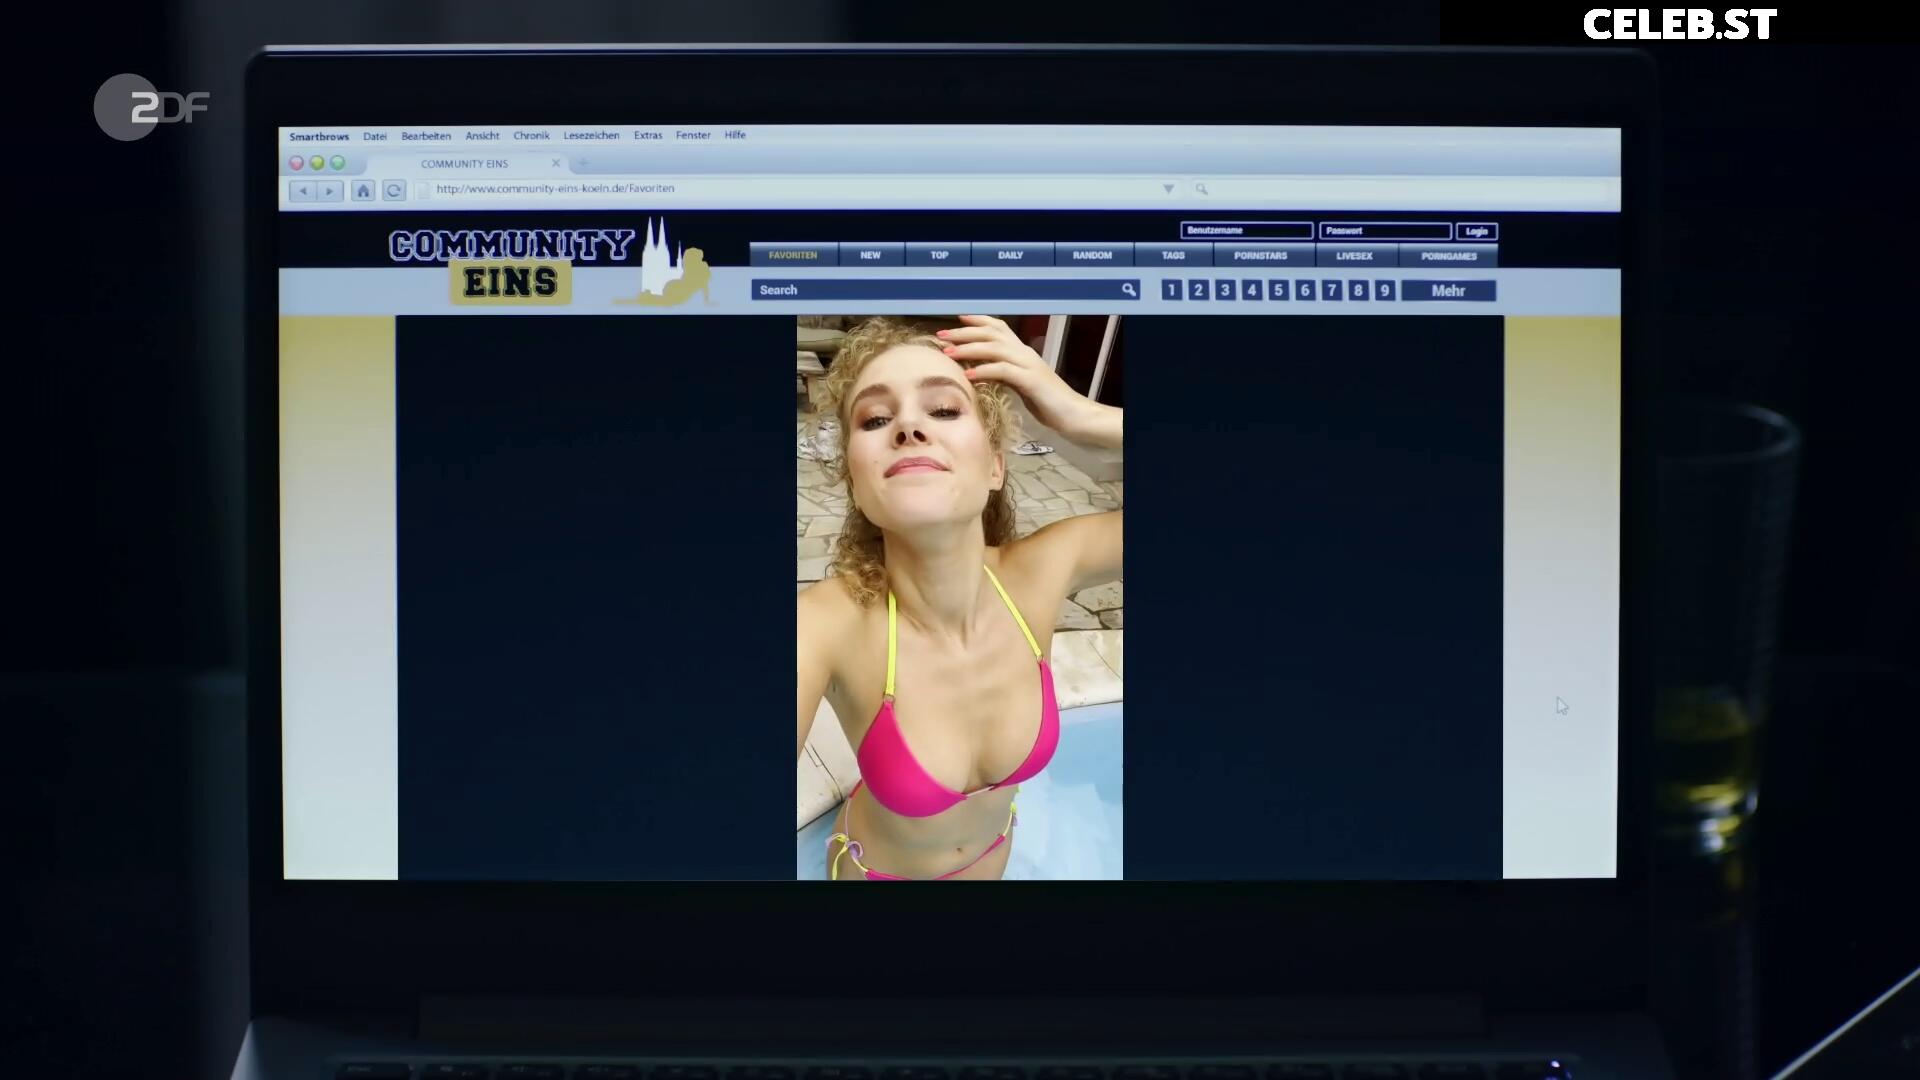1920x1080 pixels.
Task: Switch to the RANDOM navigation tab
Action: pos(1092,256)
